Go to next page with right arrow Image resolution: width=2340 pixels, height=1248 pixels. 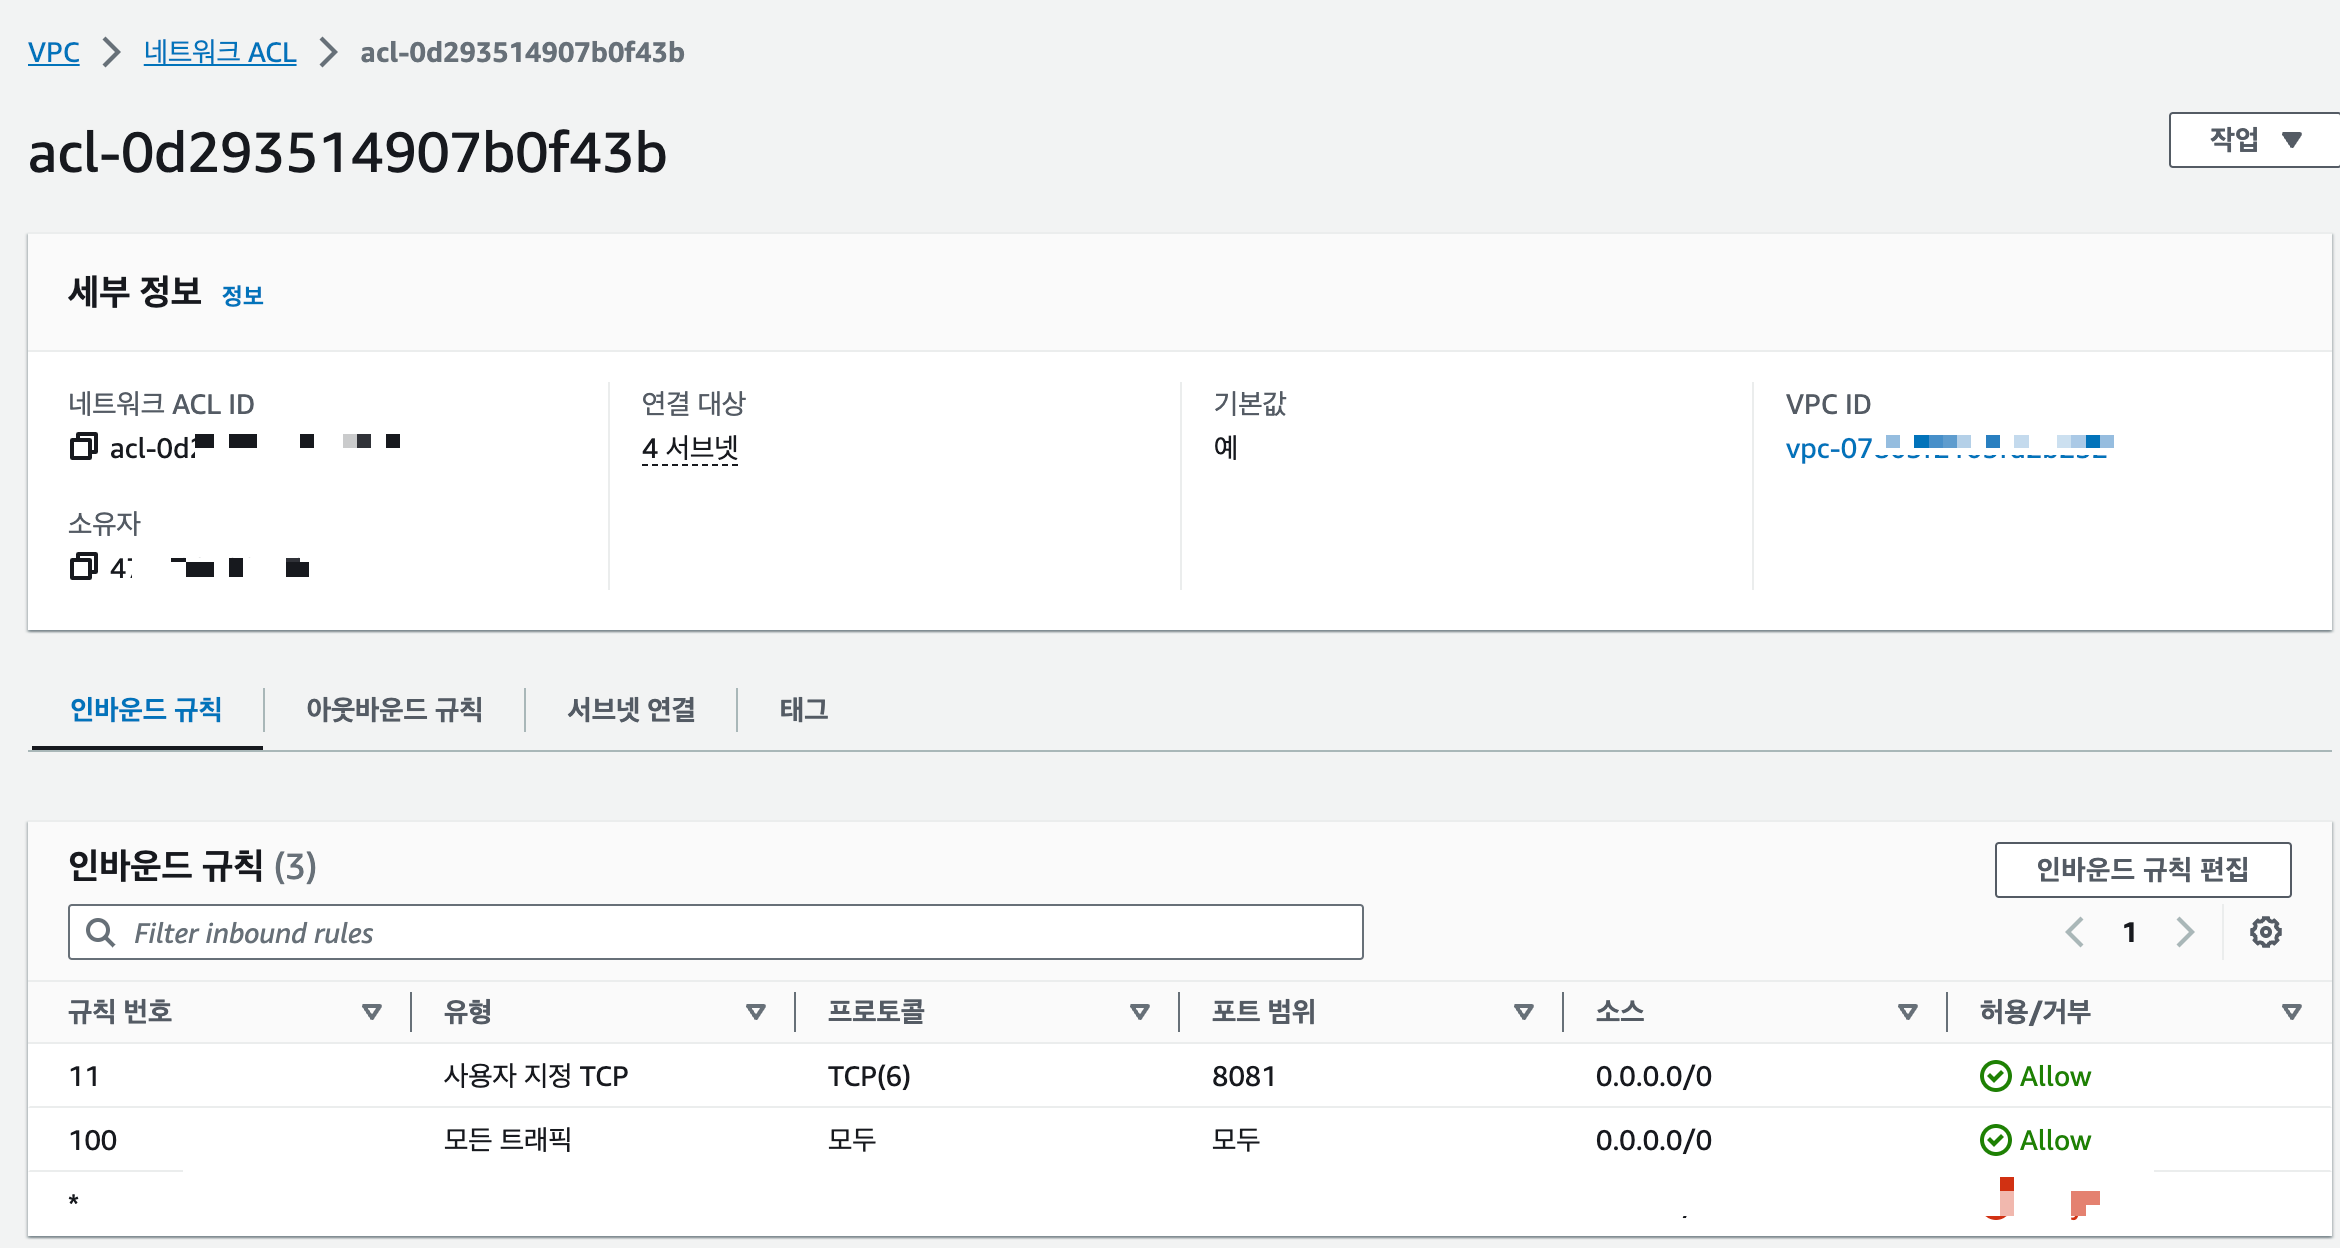click(2185, 932)
